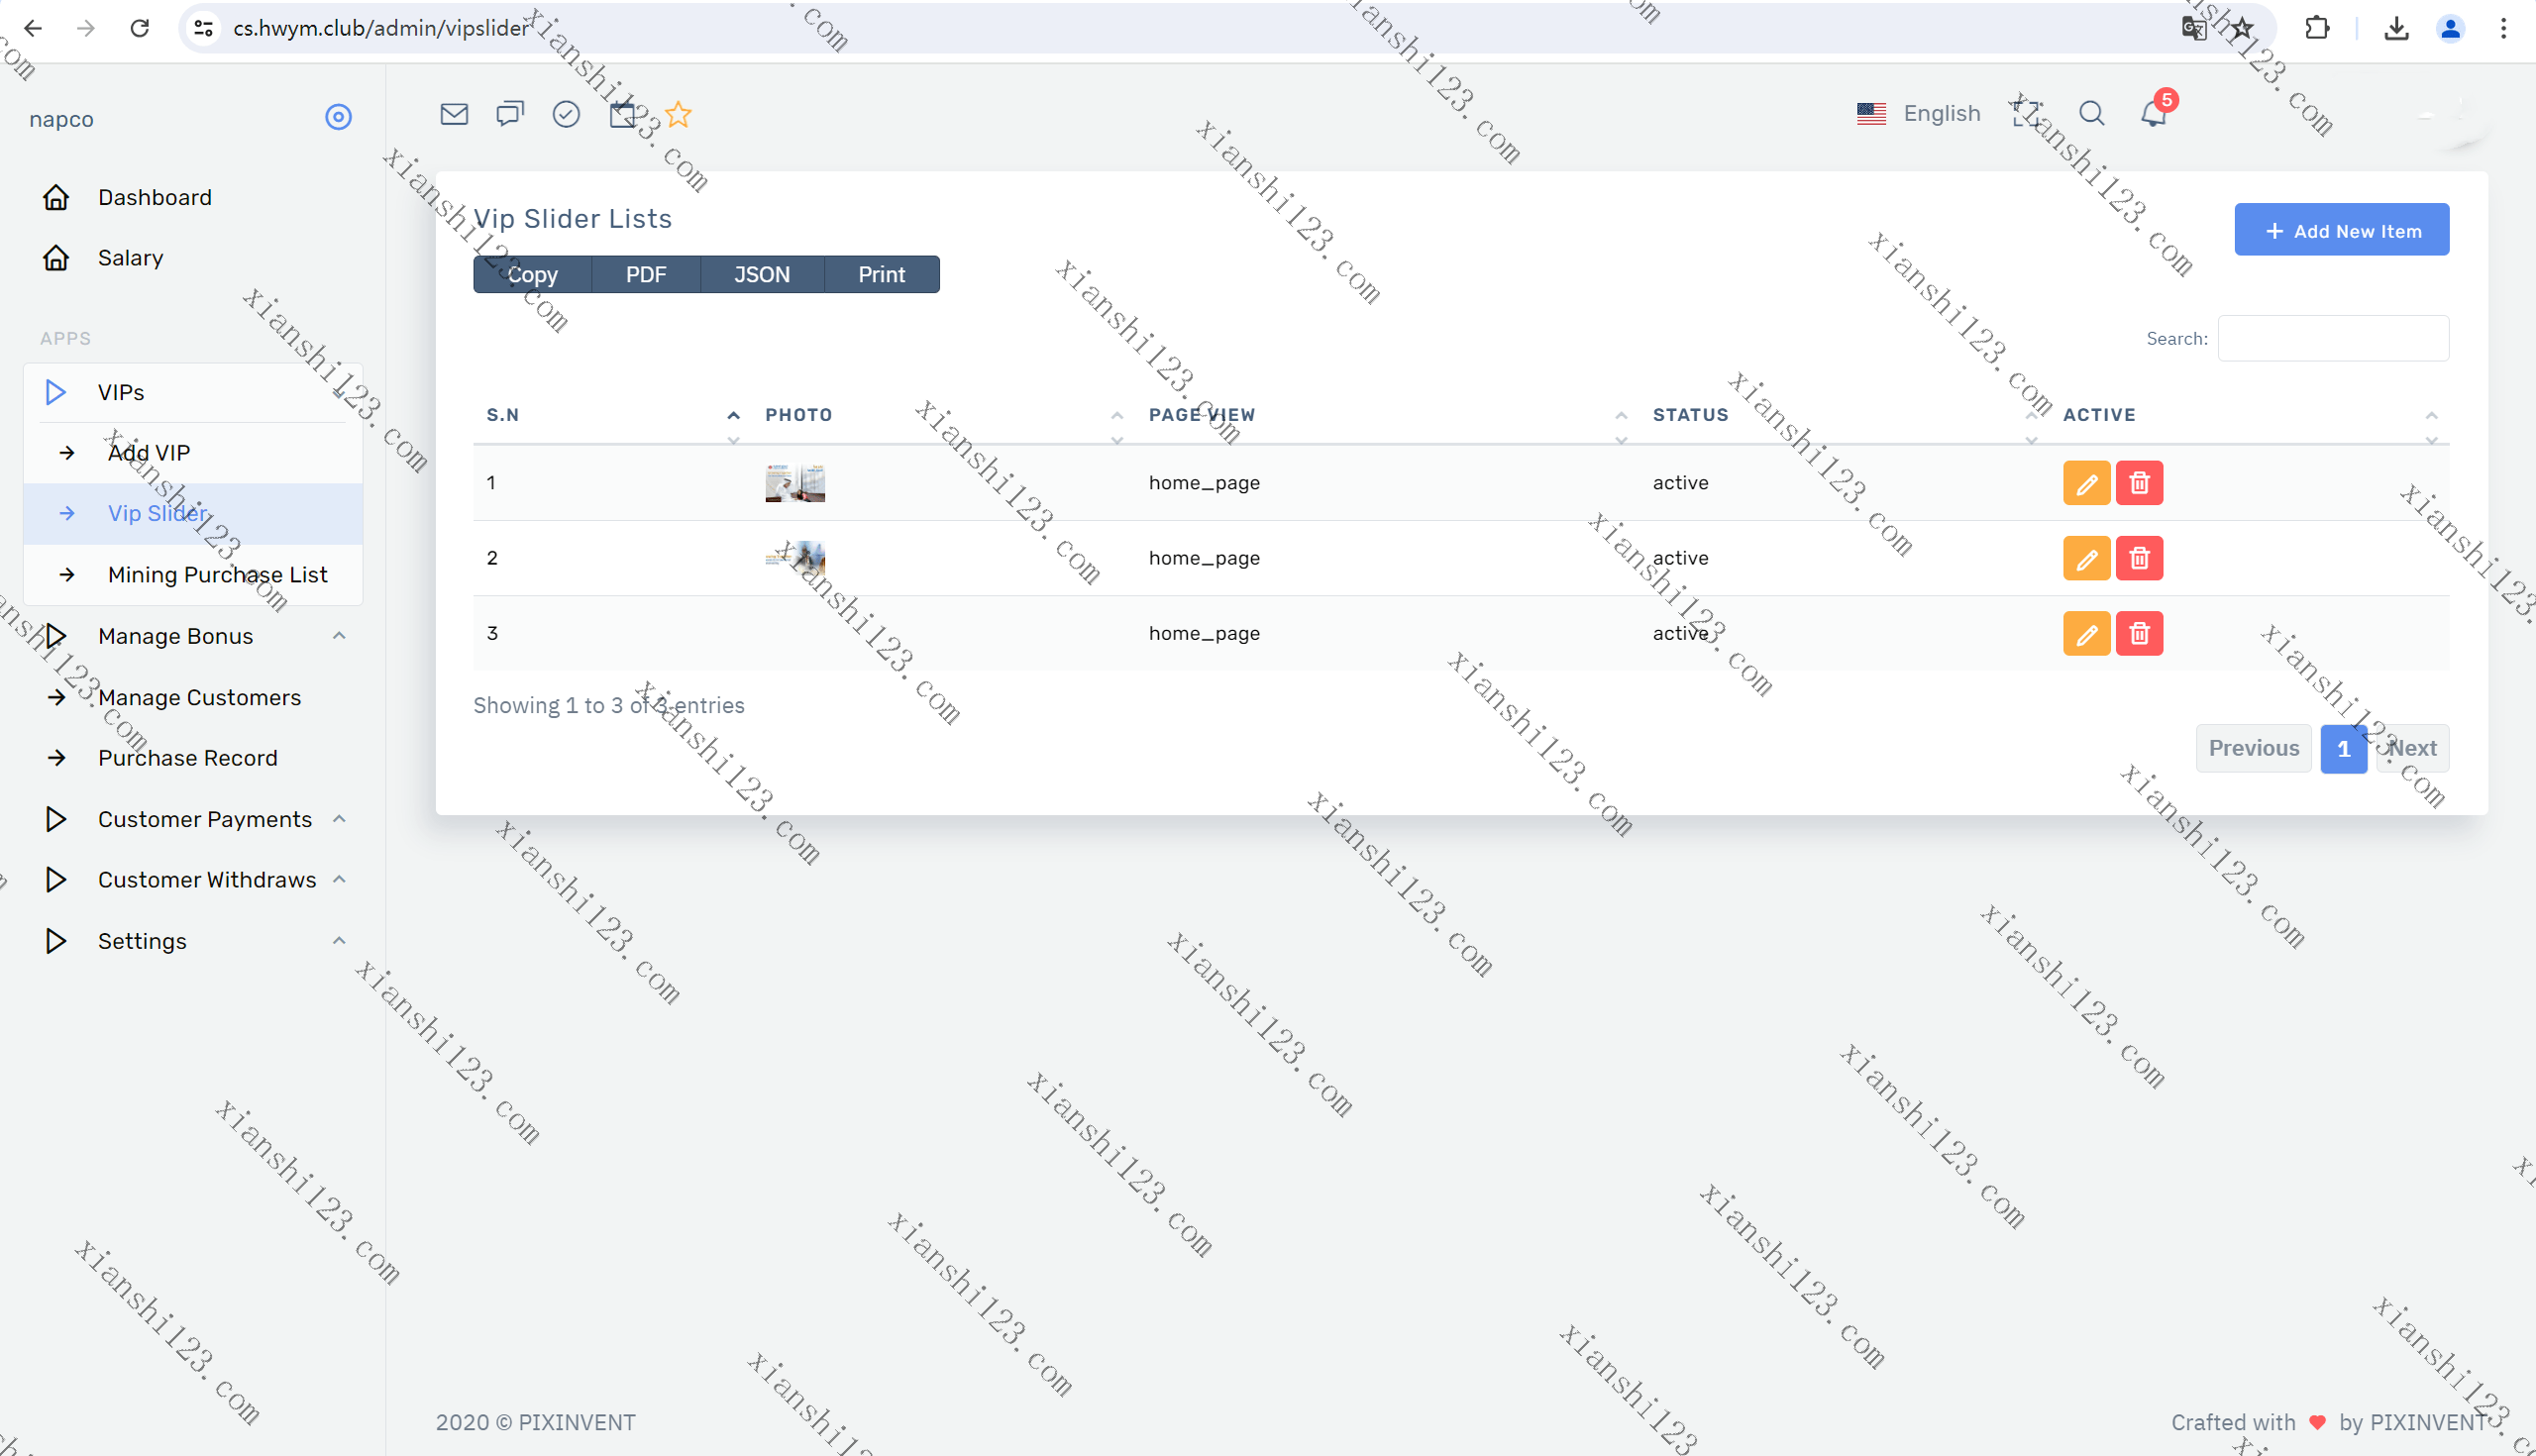Expand the Customer Payments menu

193,819
